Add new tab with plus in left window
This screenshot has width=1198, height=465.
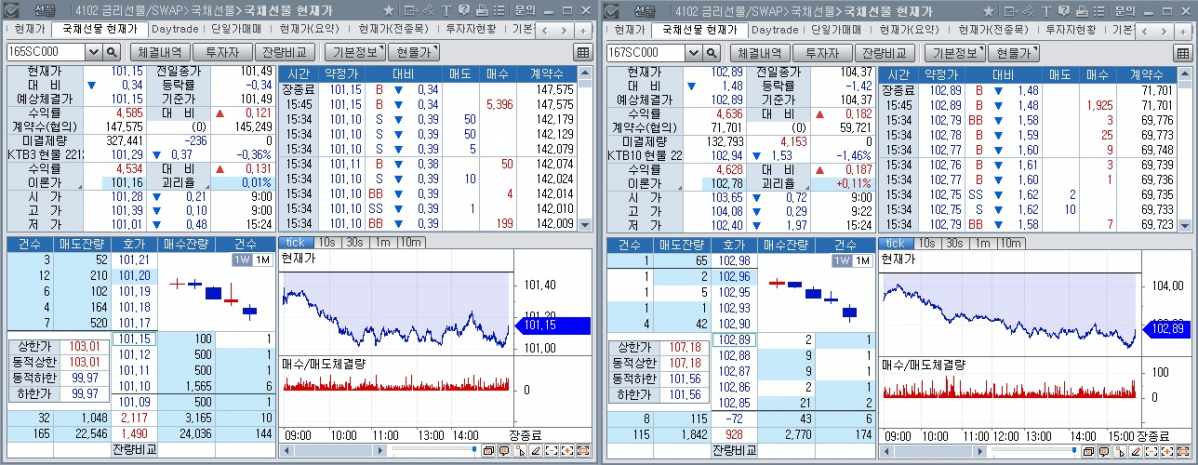(583, 31)
